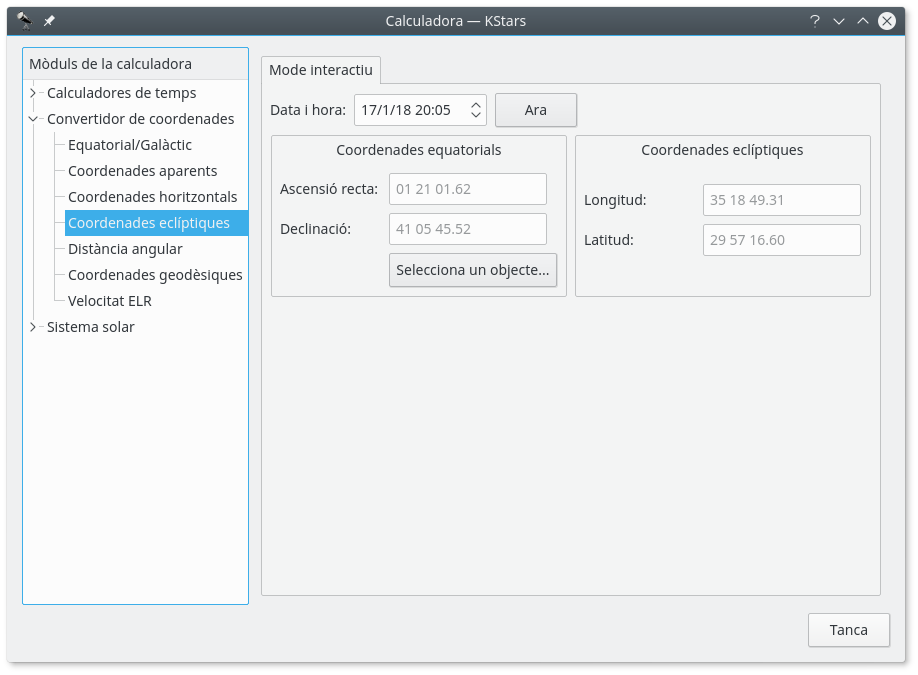918x675 pixels.
Task: Expand the Sistema solar tree node
Action: tap(33, 327)
